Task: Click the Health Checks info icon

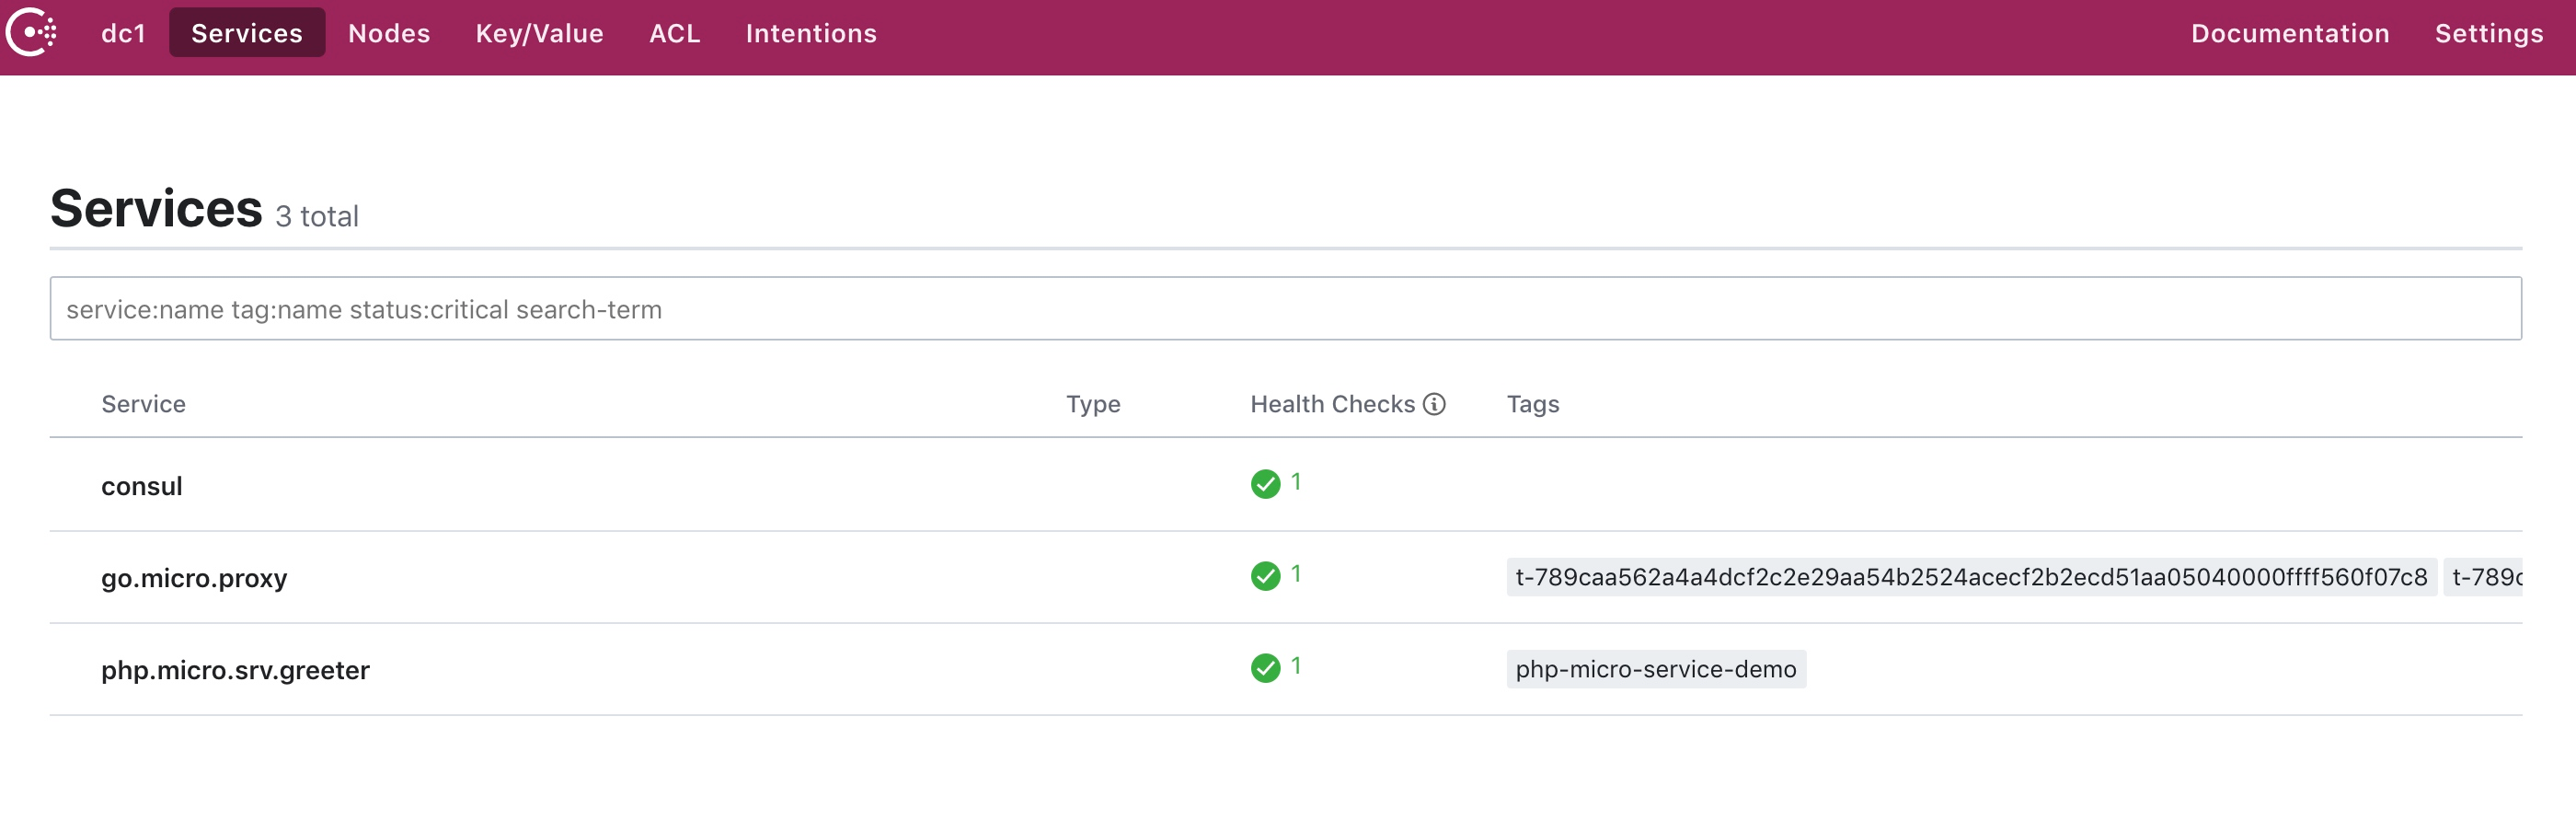Action: click(1433, 404)
